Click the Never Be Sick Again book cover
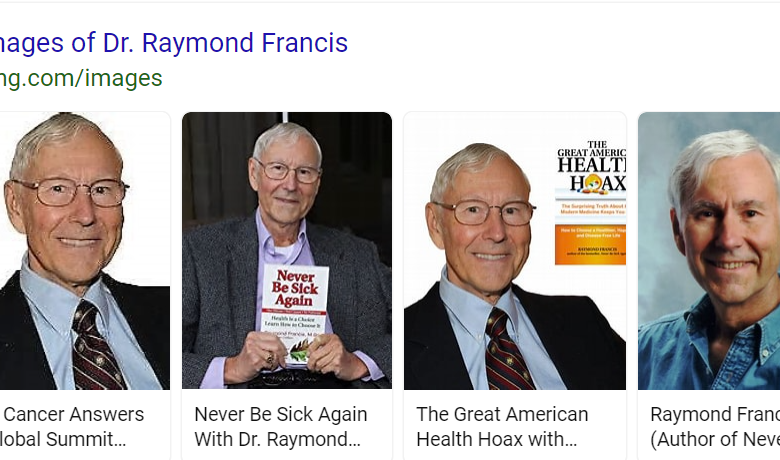780x460 pixels. pos(295,313)
